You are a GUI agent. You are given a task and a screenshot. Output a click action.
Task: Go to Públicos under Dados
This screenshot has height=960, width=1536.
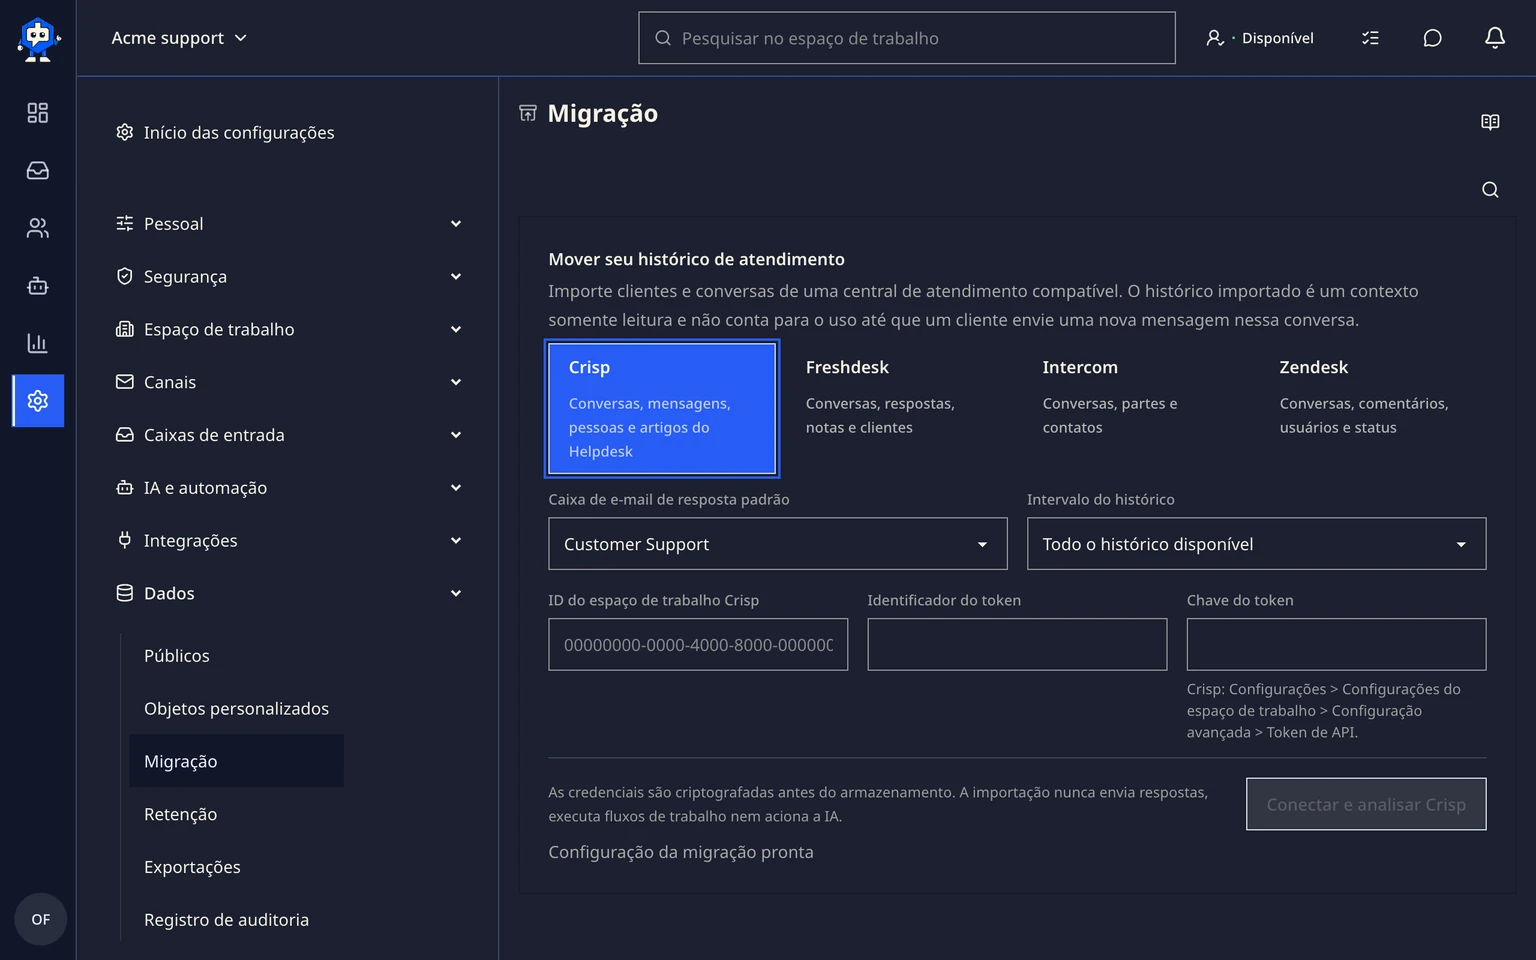[177, 656]
